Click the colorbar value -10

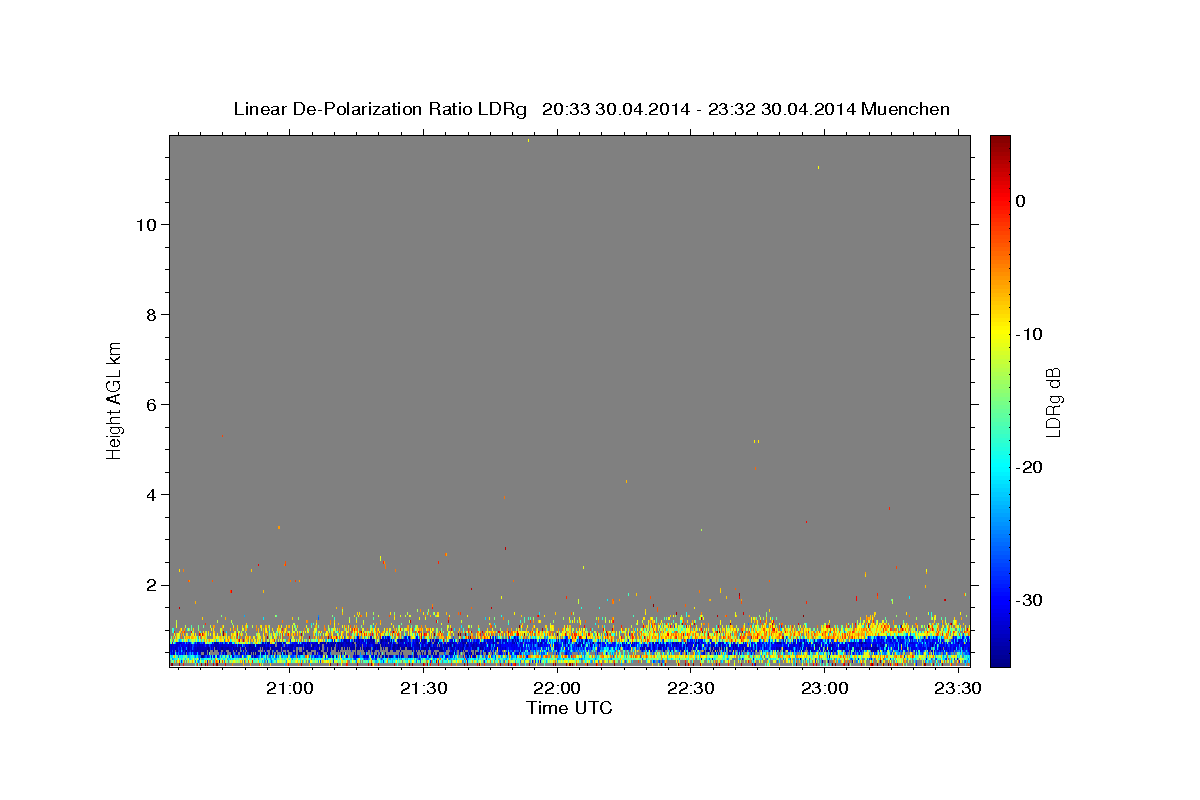1030,334
